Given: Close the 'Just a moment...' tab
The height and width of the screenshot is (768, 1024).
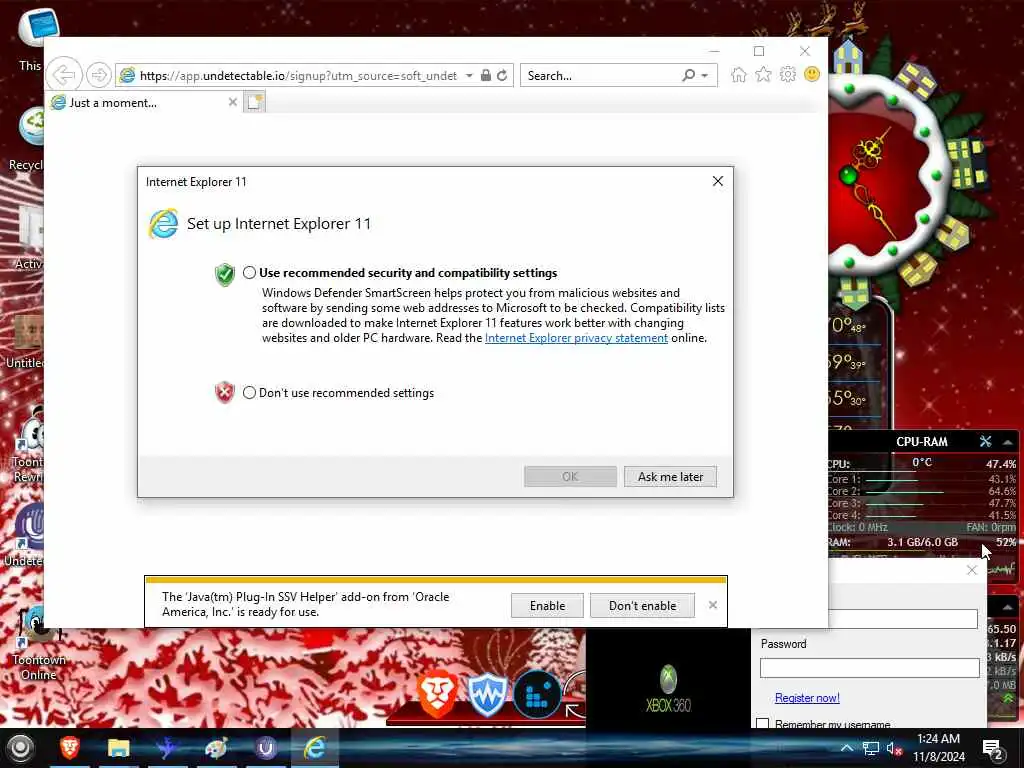Looking at the screenshot, I should [x=232, y=102].
